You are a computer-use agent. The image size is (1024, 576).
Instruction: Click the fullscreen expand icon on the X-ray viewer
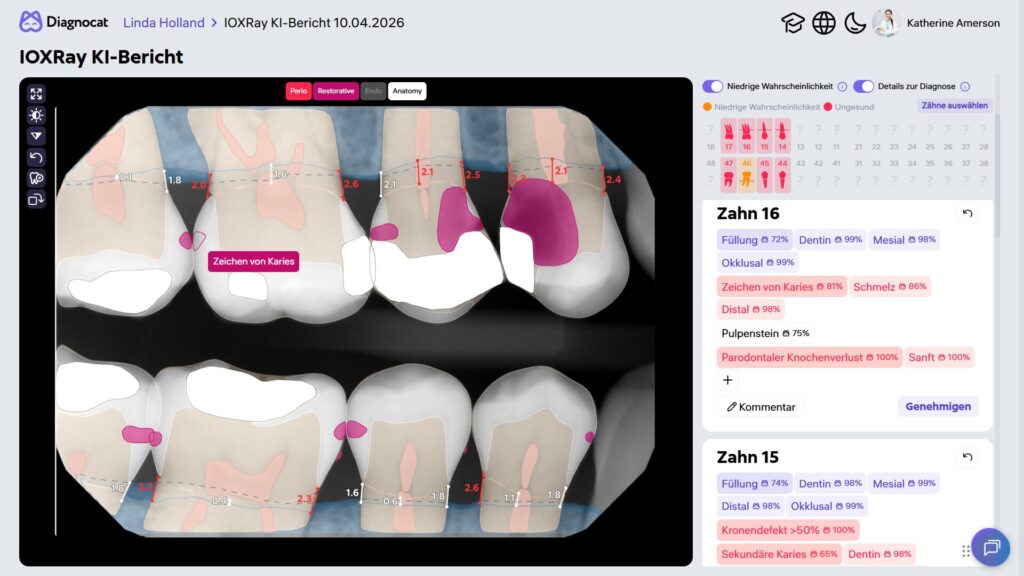pos(36,94)
